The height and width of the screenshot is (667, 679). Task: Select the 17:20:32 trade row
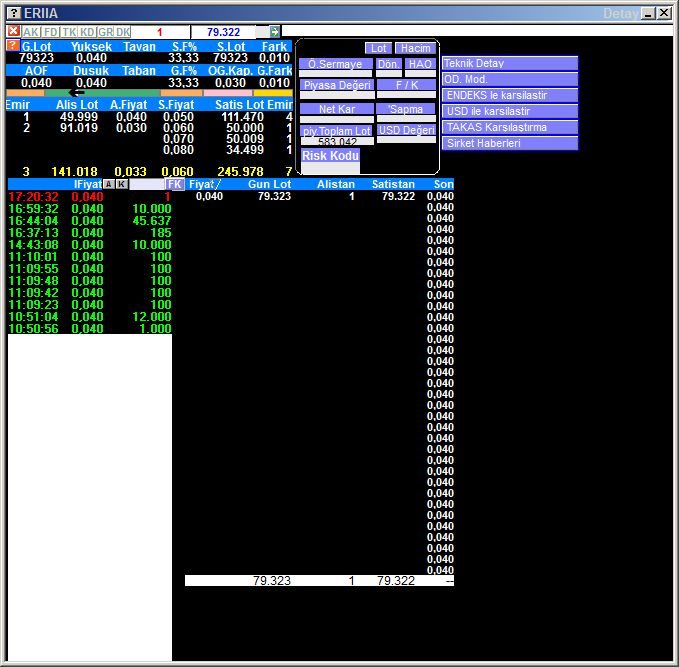click(x=90, y=197)
